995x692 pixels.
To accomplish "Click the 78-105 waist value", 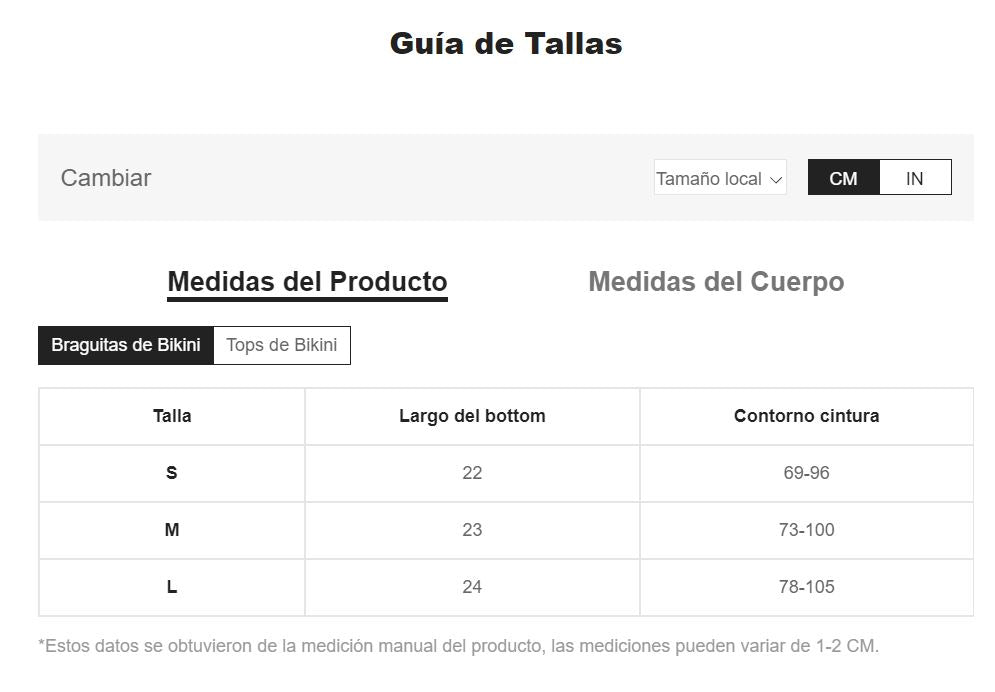I will 806,587.
